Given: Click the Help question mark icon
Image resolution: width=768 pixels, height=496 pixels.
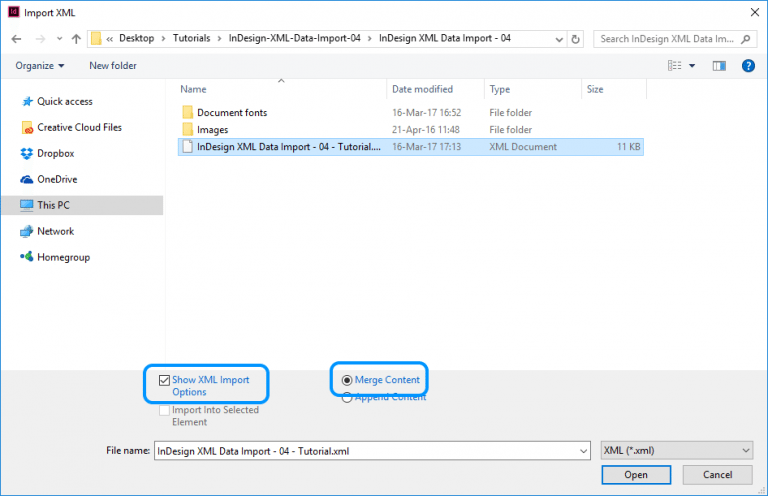Looking at the screenshot, I should 747,66.
